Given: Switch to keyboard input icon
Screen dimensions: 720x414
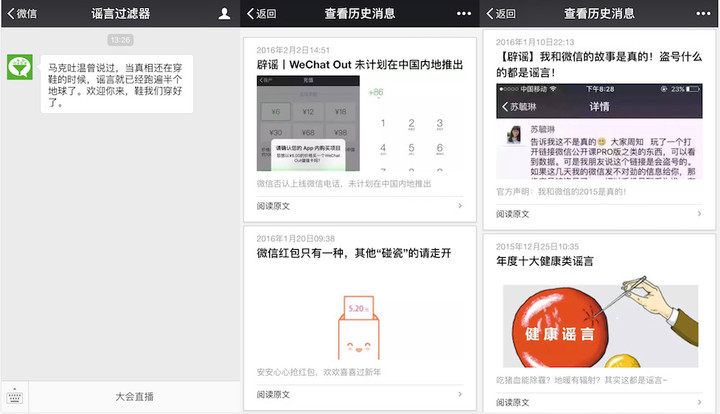Looking at the screenshot, I should click(x=15, y=397).
